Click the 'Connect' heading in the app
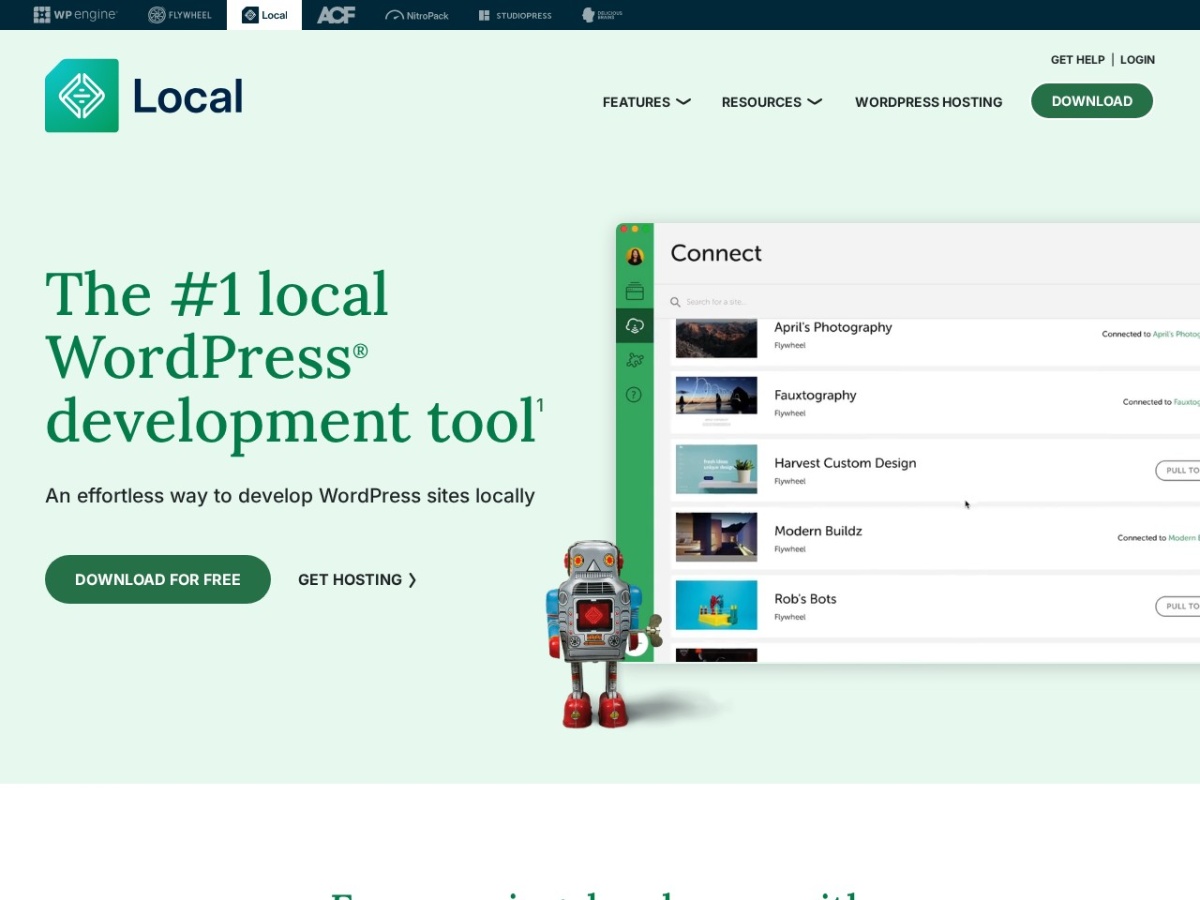The width and height of the screenshot is (1200, 900). (716, 253)
